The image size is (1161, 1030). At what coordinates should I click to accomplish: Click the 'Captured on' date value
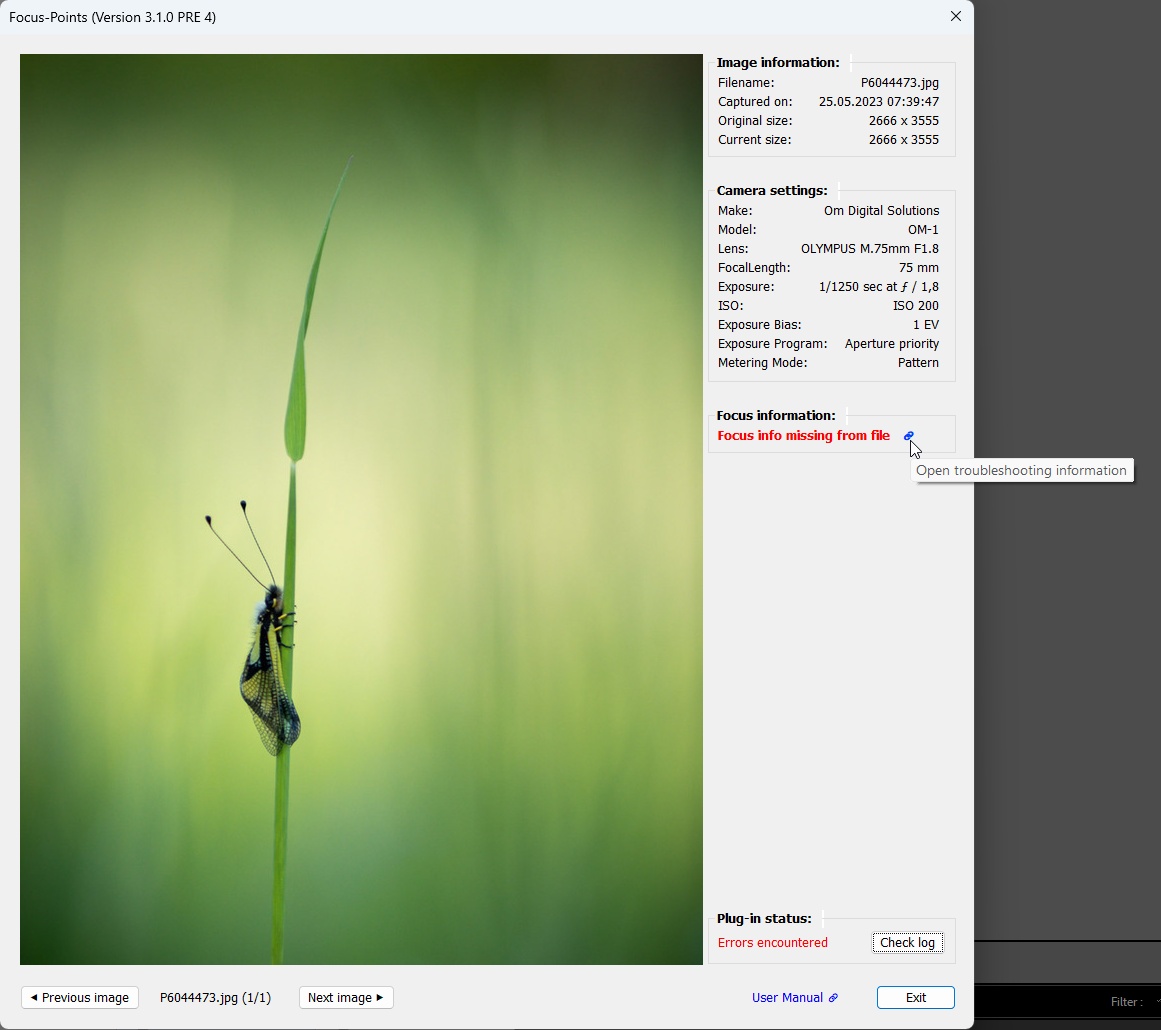[x=878, y=102]
